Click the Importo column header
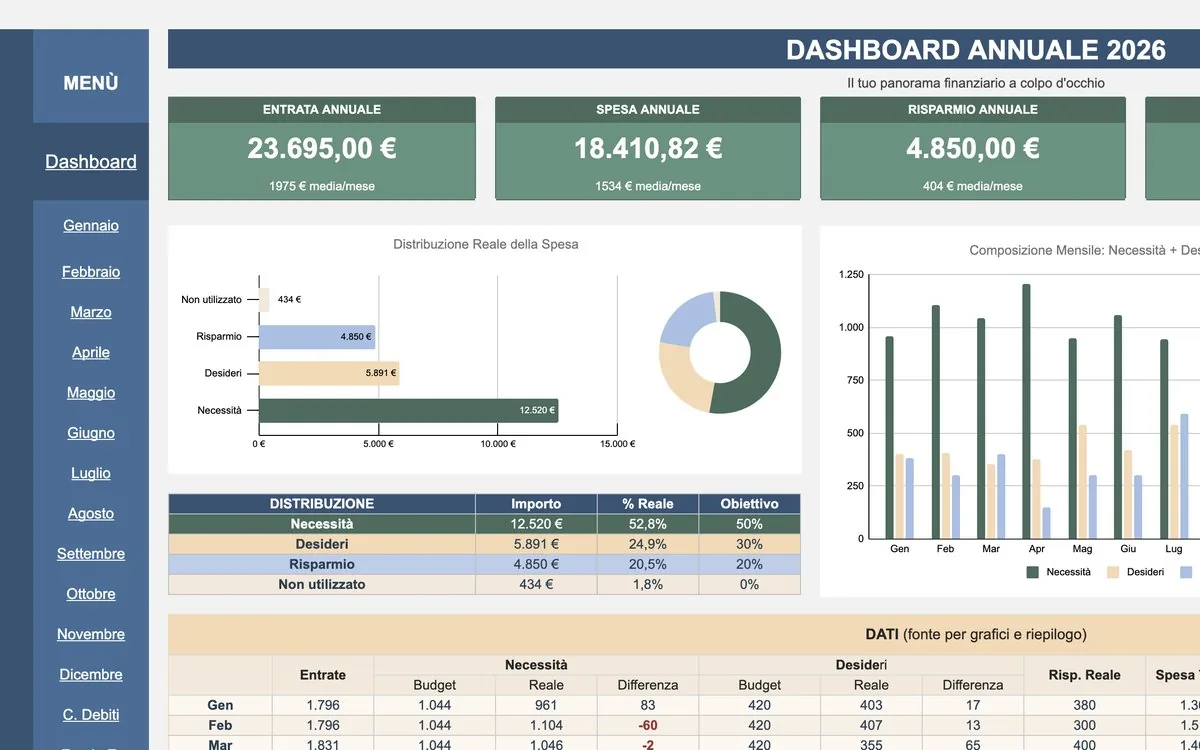This screenshot has width=1200, height=750. [x=536, y=504]
